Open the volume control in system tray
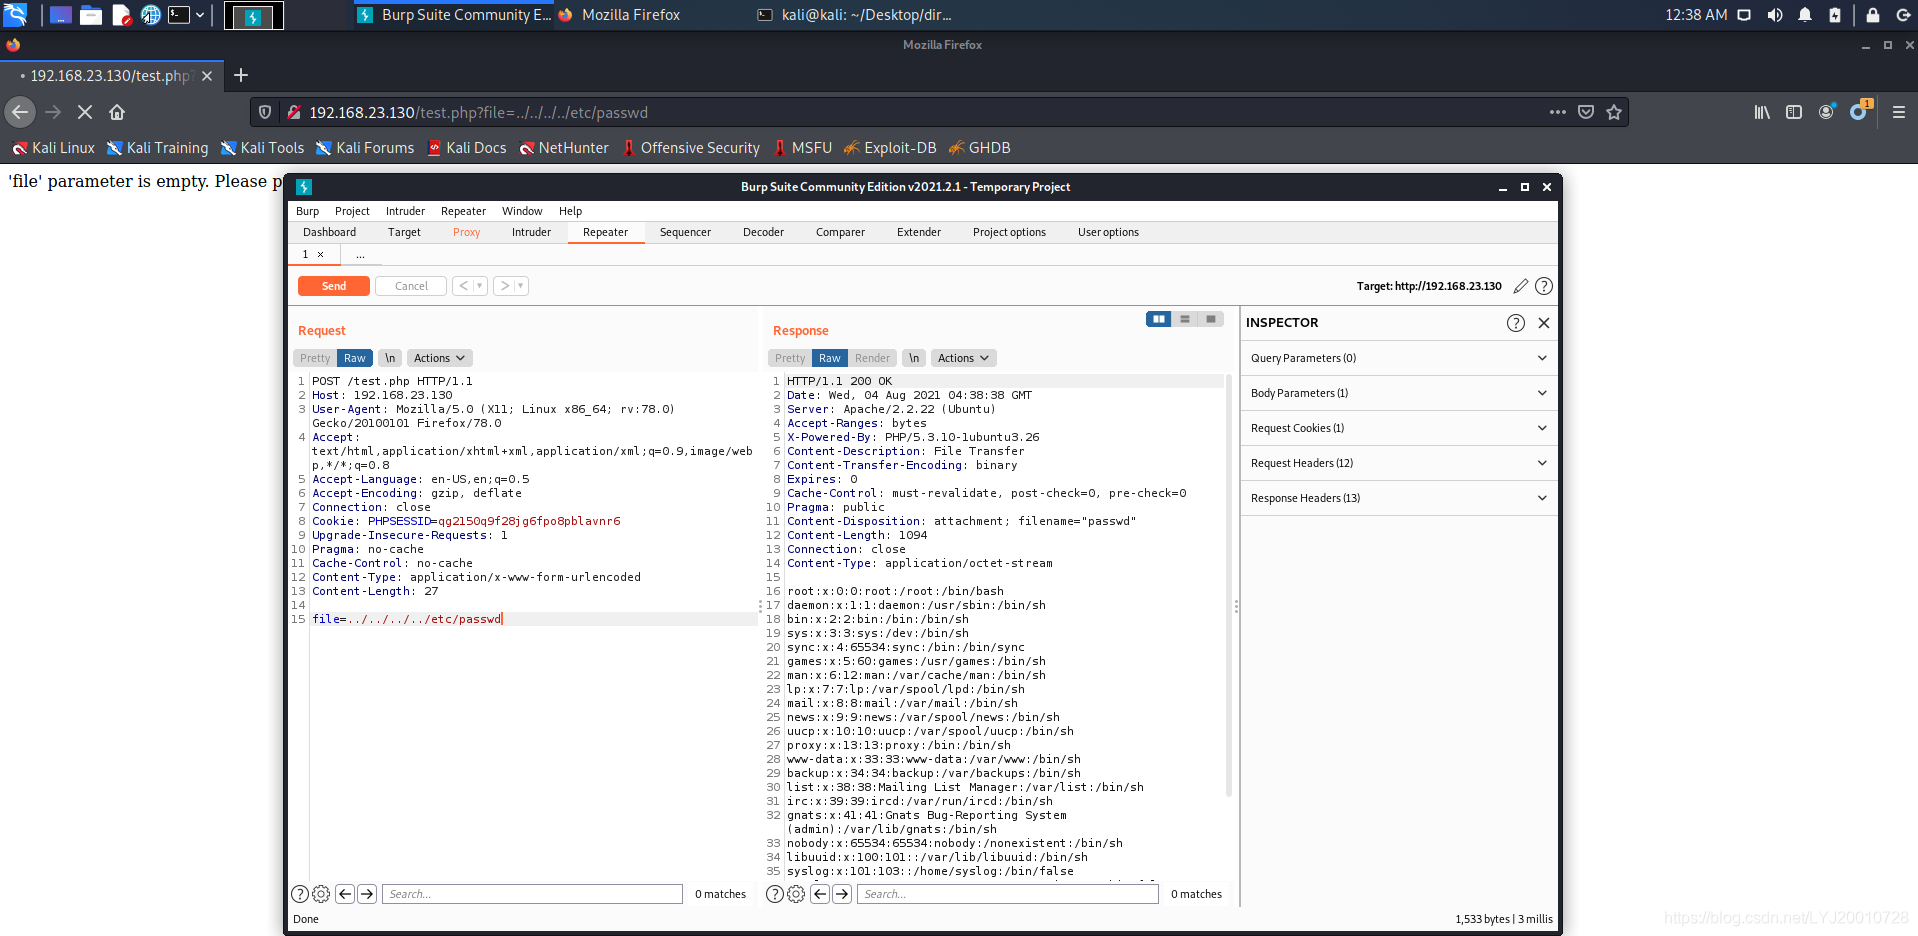 click(x=1775, y=15)
